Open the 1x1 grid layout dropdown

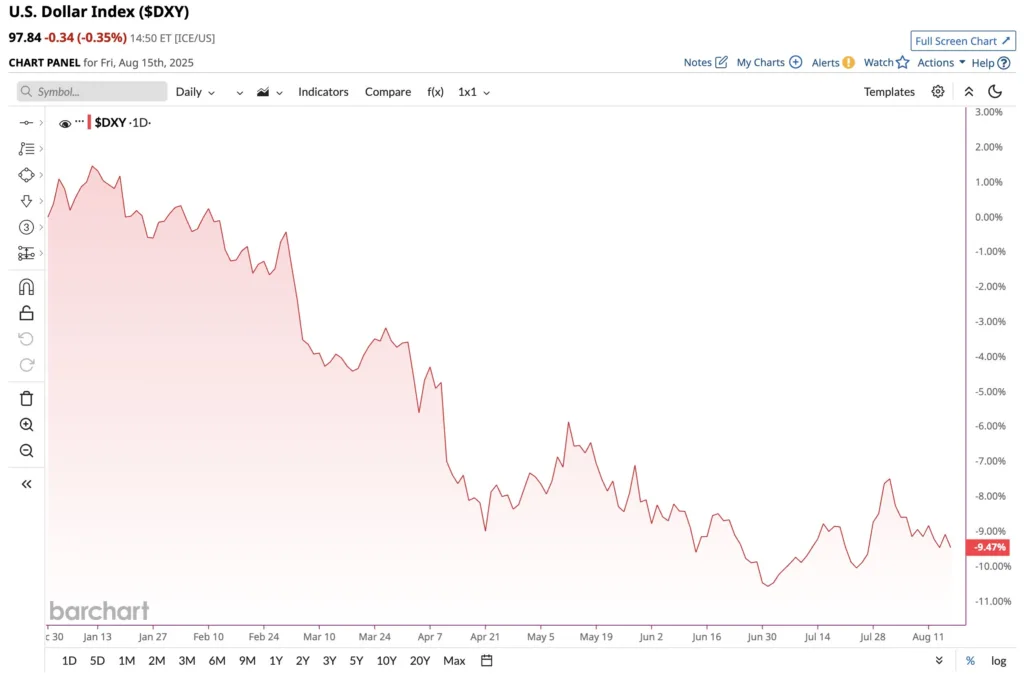click(473, 92)
